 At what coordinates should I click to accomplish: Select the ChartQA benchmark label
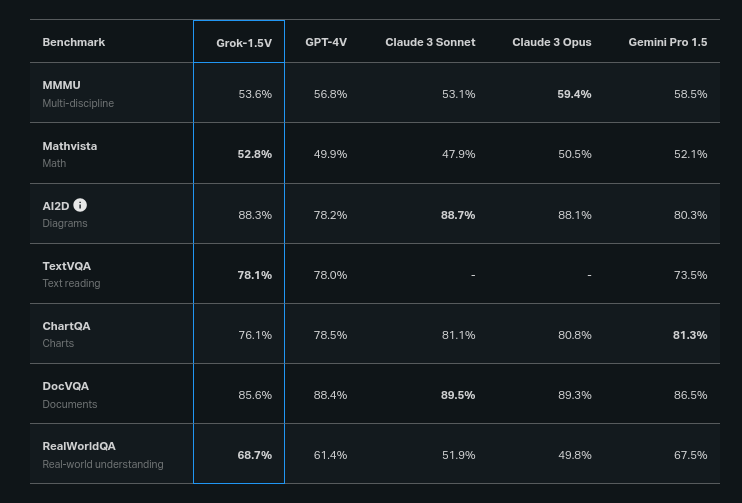[x=66, y=326]
